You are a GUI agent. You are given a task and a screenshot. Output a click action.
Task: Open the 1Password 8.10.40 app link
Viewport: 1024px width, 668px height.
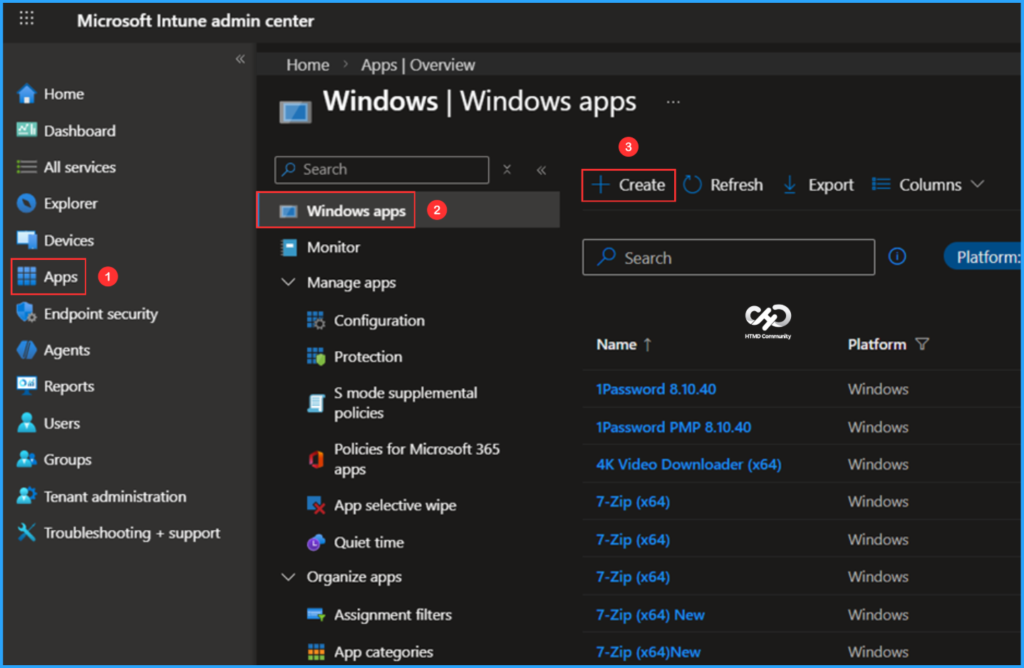(x=656, y=388)
